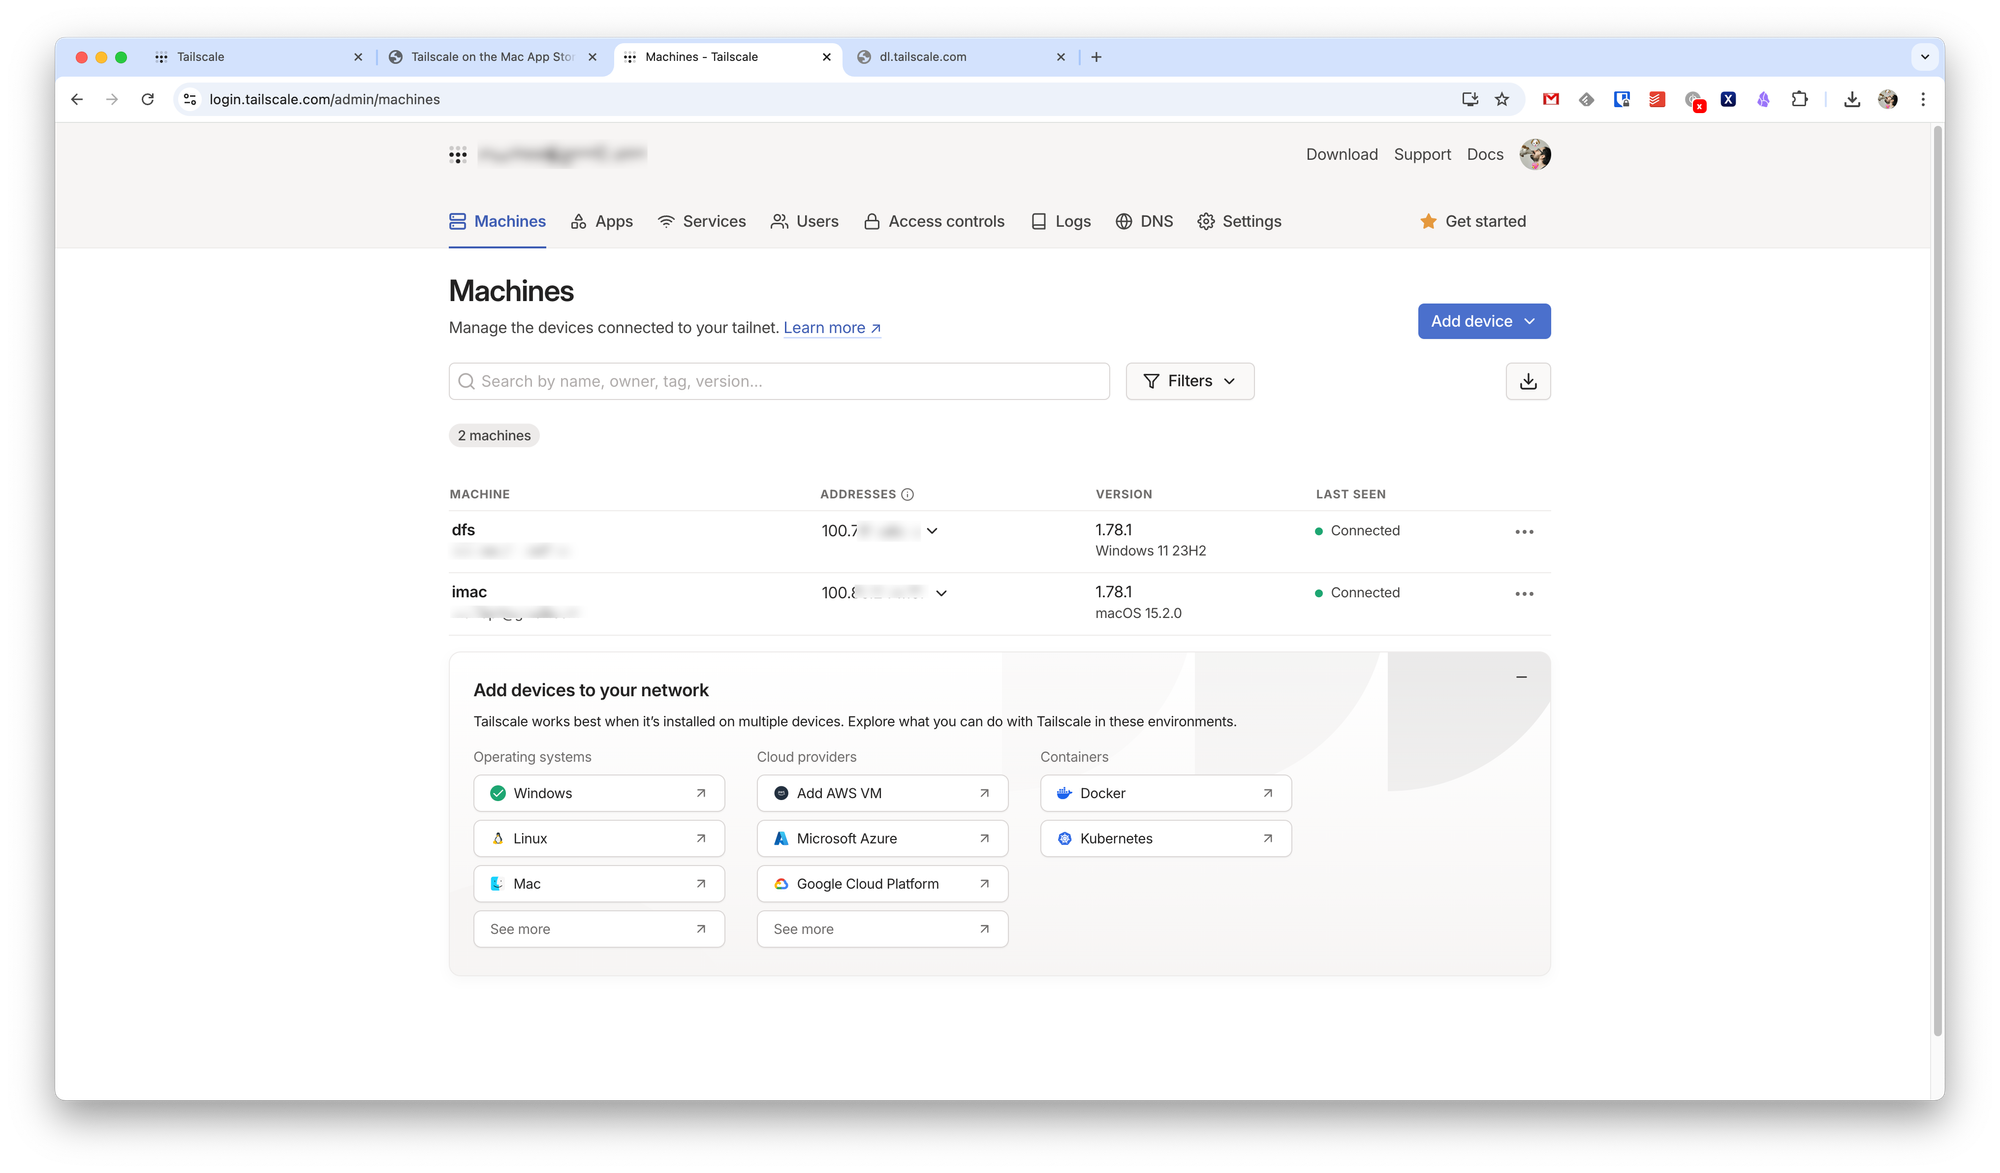Click the Docker container button
Viewport: 2000px width, 1173px height.
click(x=1165, y=793)
